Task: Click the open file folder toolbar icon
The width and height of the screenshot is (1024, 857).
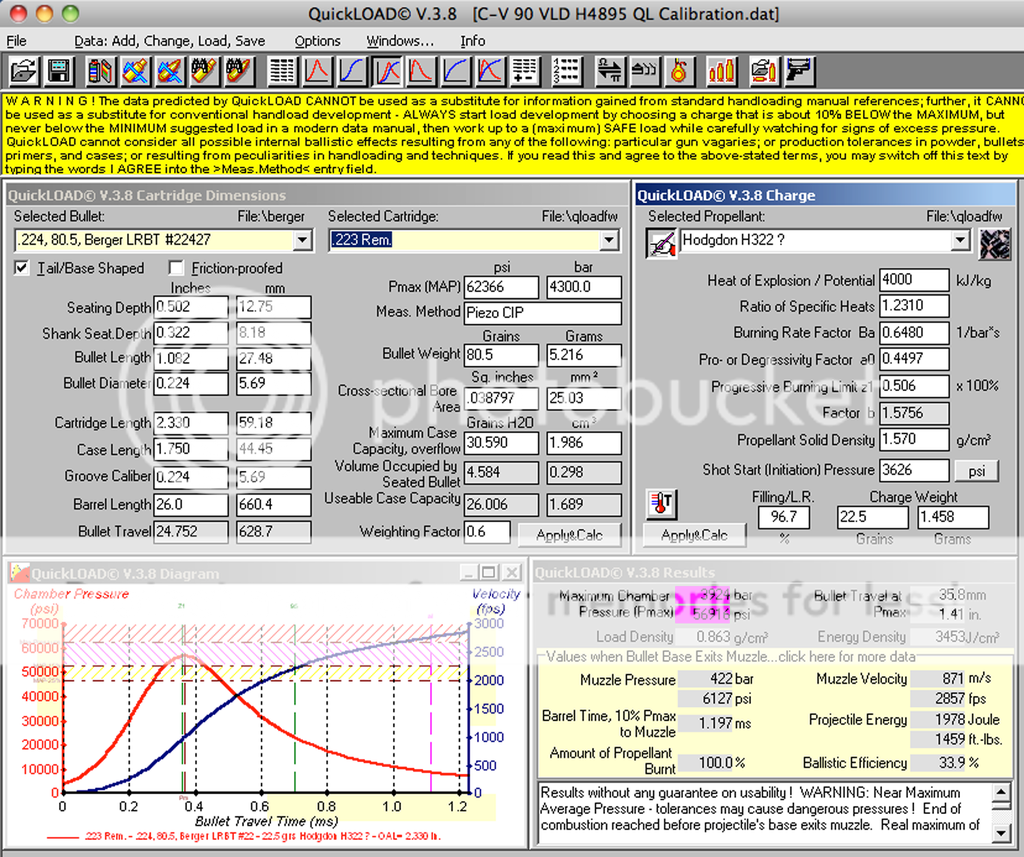Action: point(24,71)
